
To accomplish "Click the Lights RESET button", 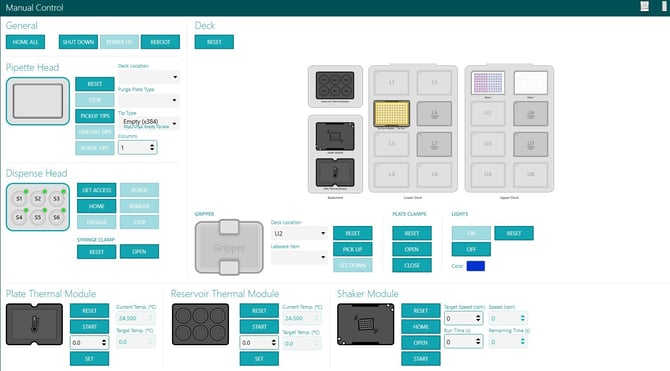I will point(514,233).
